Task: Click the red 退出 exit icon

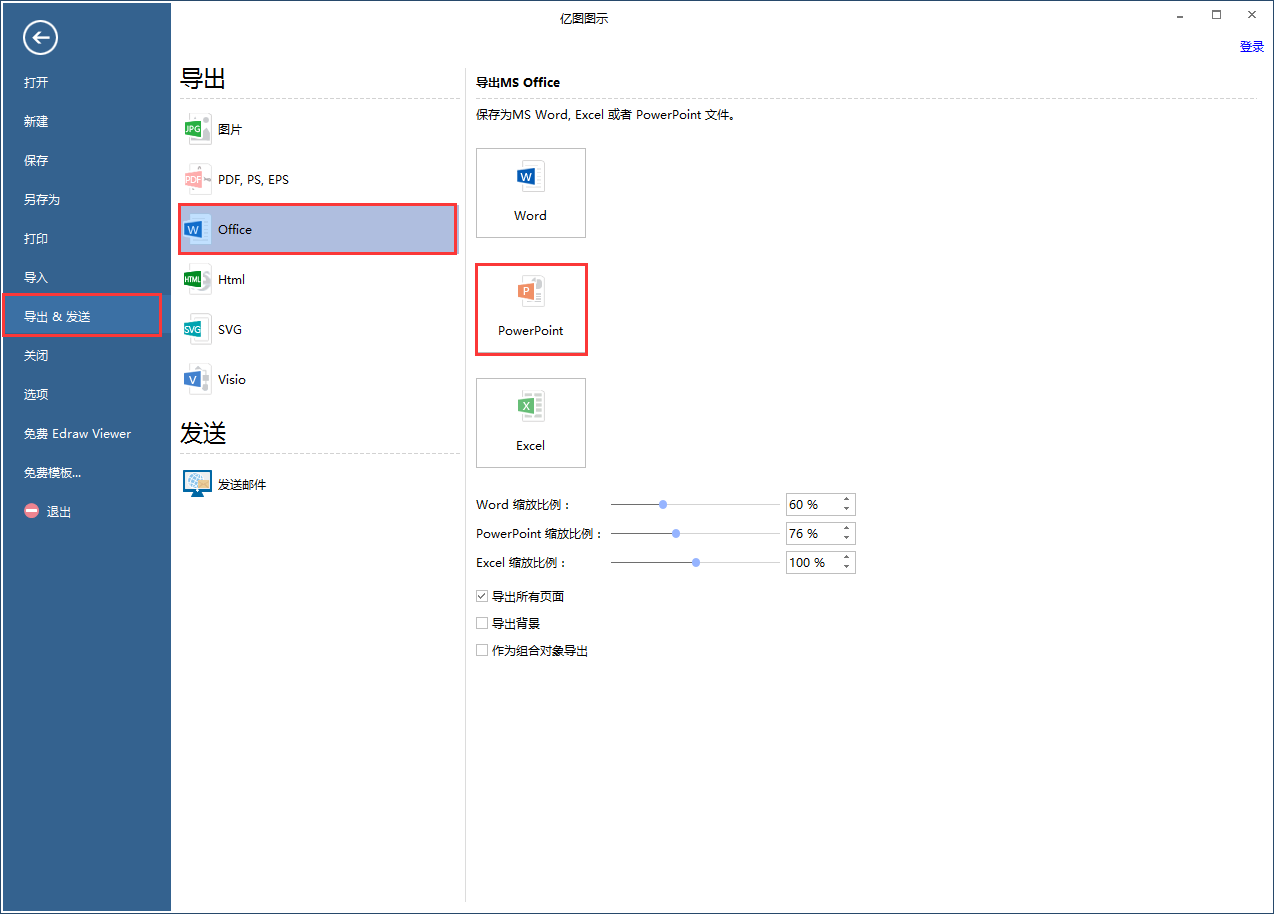Action: [x=32, y=511]
